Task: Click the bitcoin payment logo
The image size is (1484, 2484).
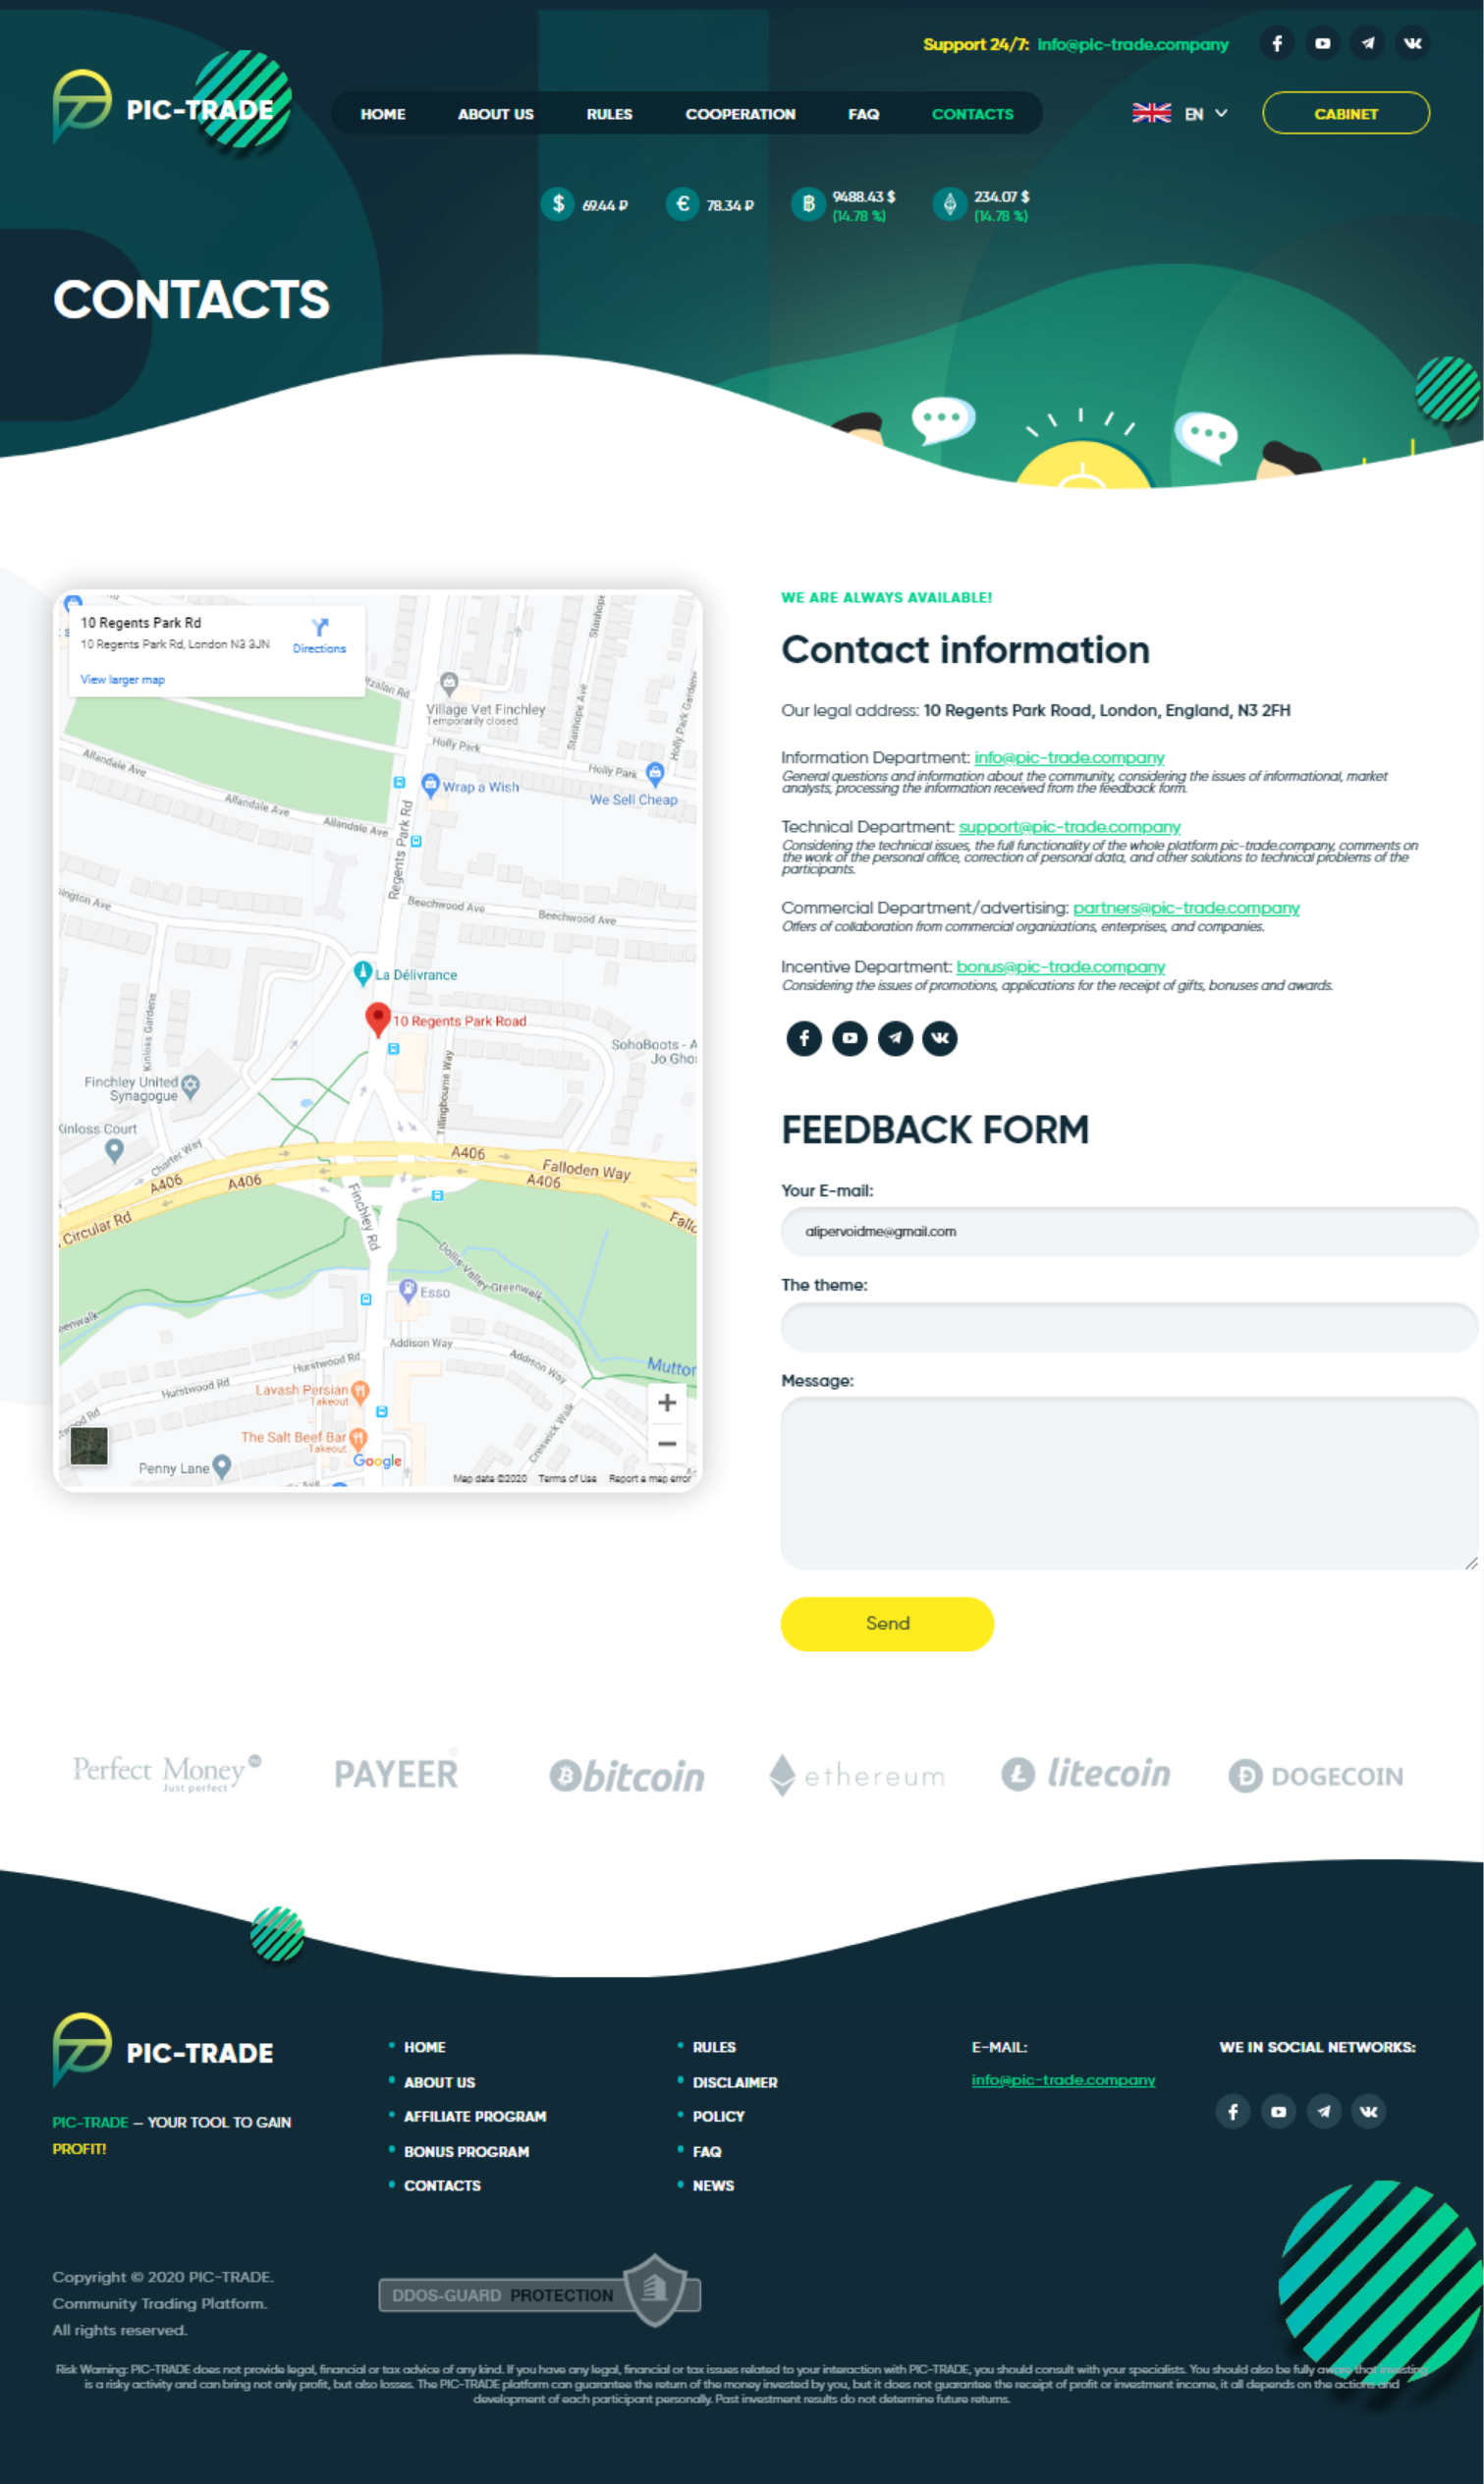Action: click(627, 1776)
